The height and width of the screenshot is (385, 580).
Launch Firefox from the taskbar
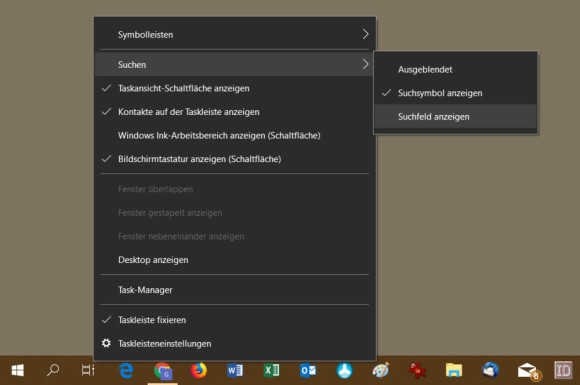(x=199, y=370)
